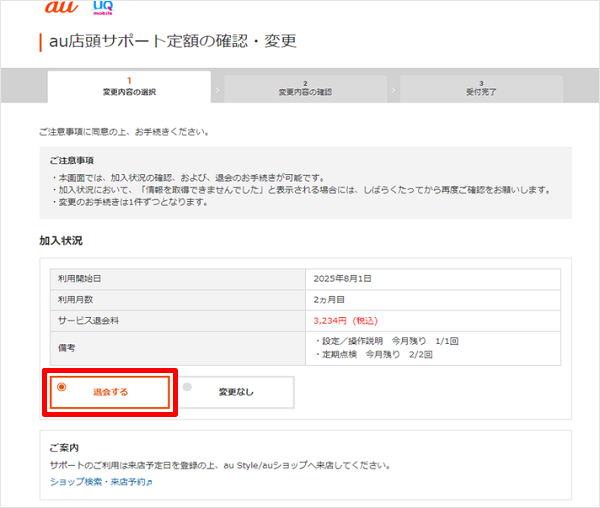This screenshot has height=508, width=600.
Task: Jump to step 3 受付完了 tab
Action: click(481, 87)
